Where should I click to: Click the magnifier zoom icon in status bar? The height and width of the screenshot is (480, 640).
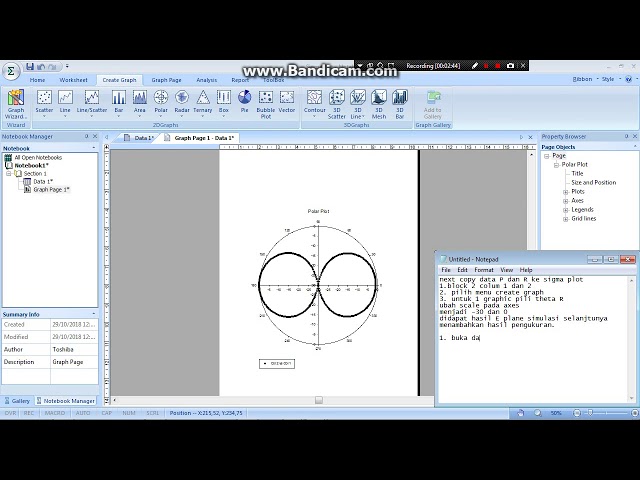538,413
